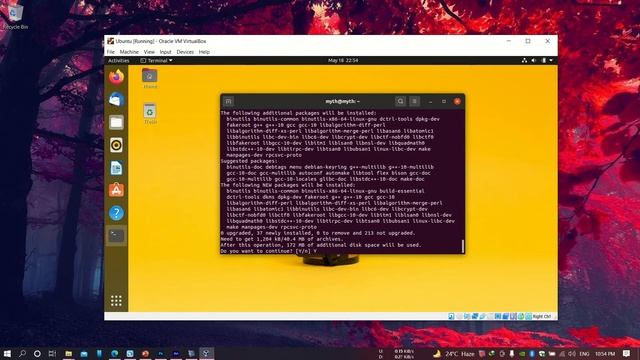Image resolution: width=640 pixels, height=360 pixels.
Task: Click the Windows taskbar clock
Action: pos(605,353)
